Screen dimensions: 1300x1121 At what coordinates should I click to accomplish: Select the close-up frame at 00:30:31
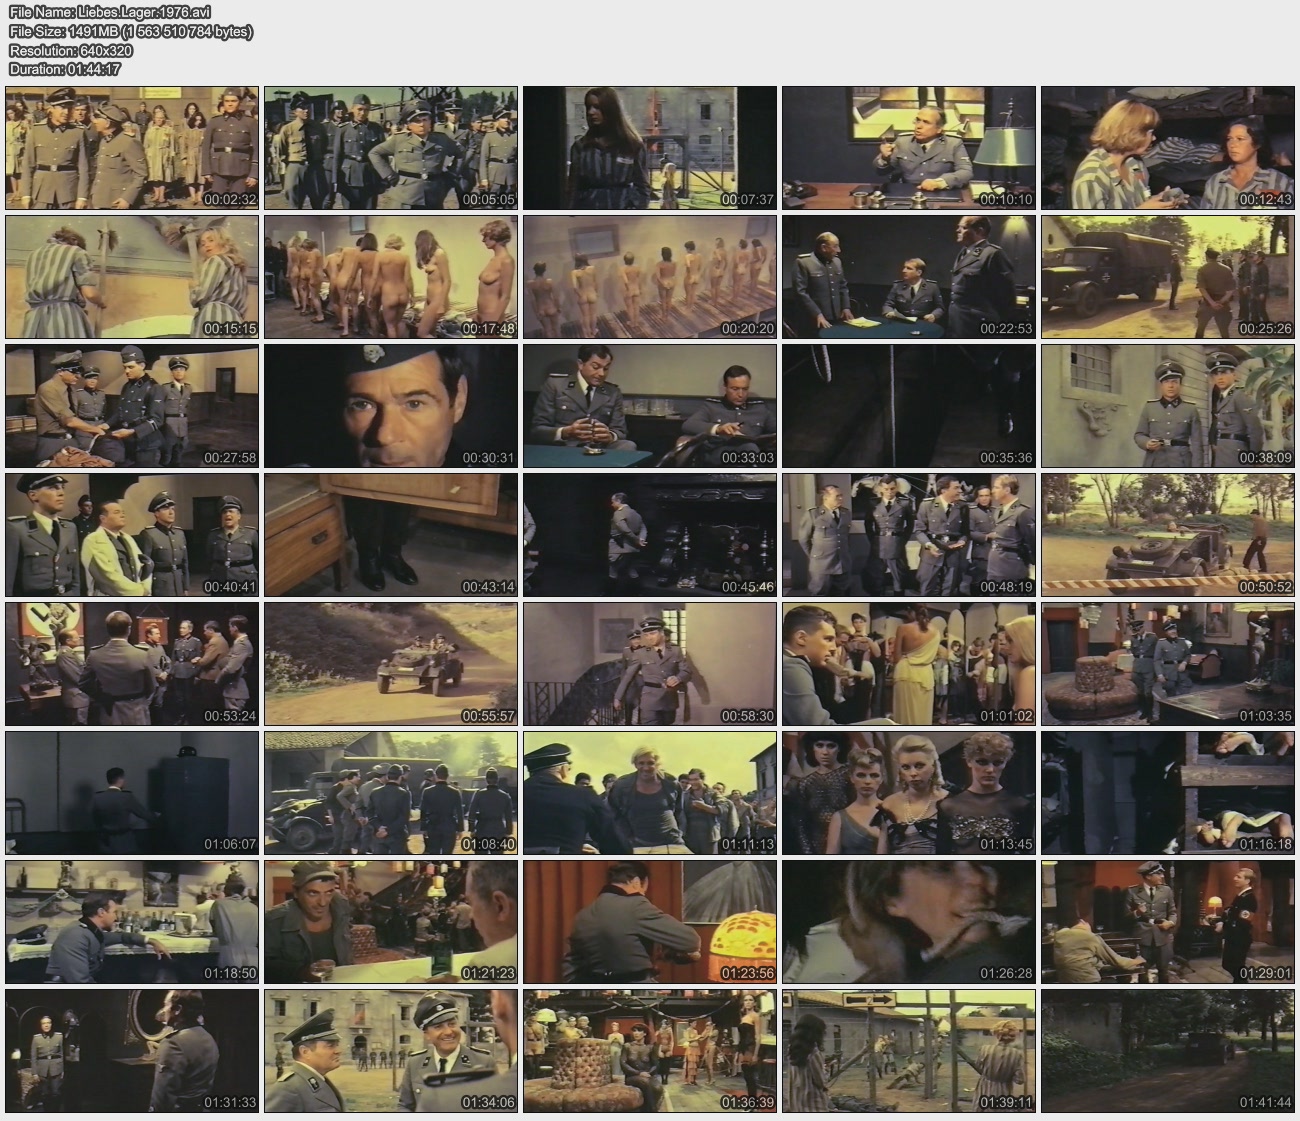(391, 406)
